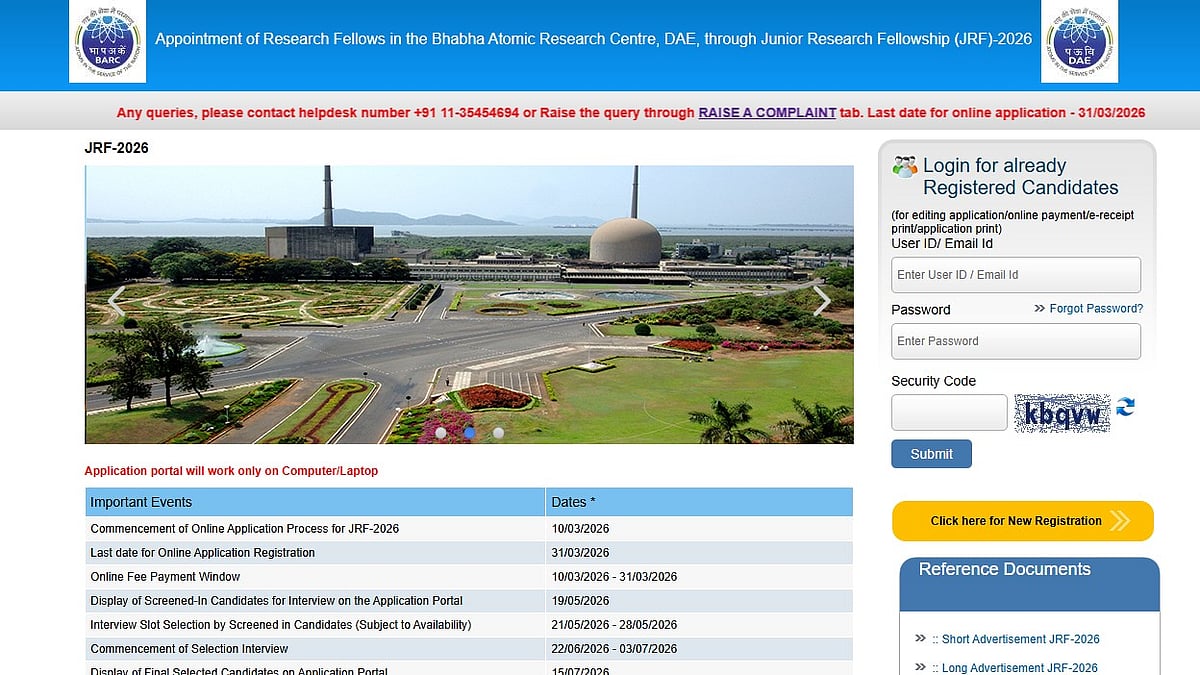Click the BARC logo emblem

pyautogui.click(x=106, y=41)
